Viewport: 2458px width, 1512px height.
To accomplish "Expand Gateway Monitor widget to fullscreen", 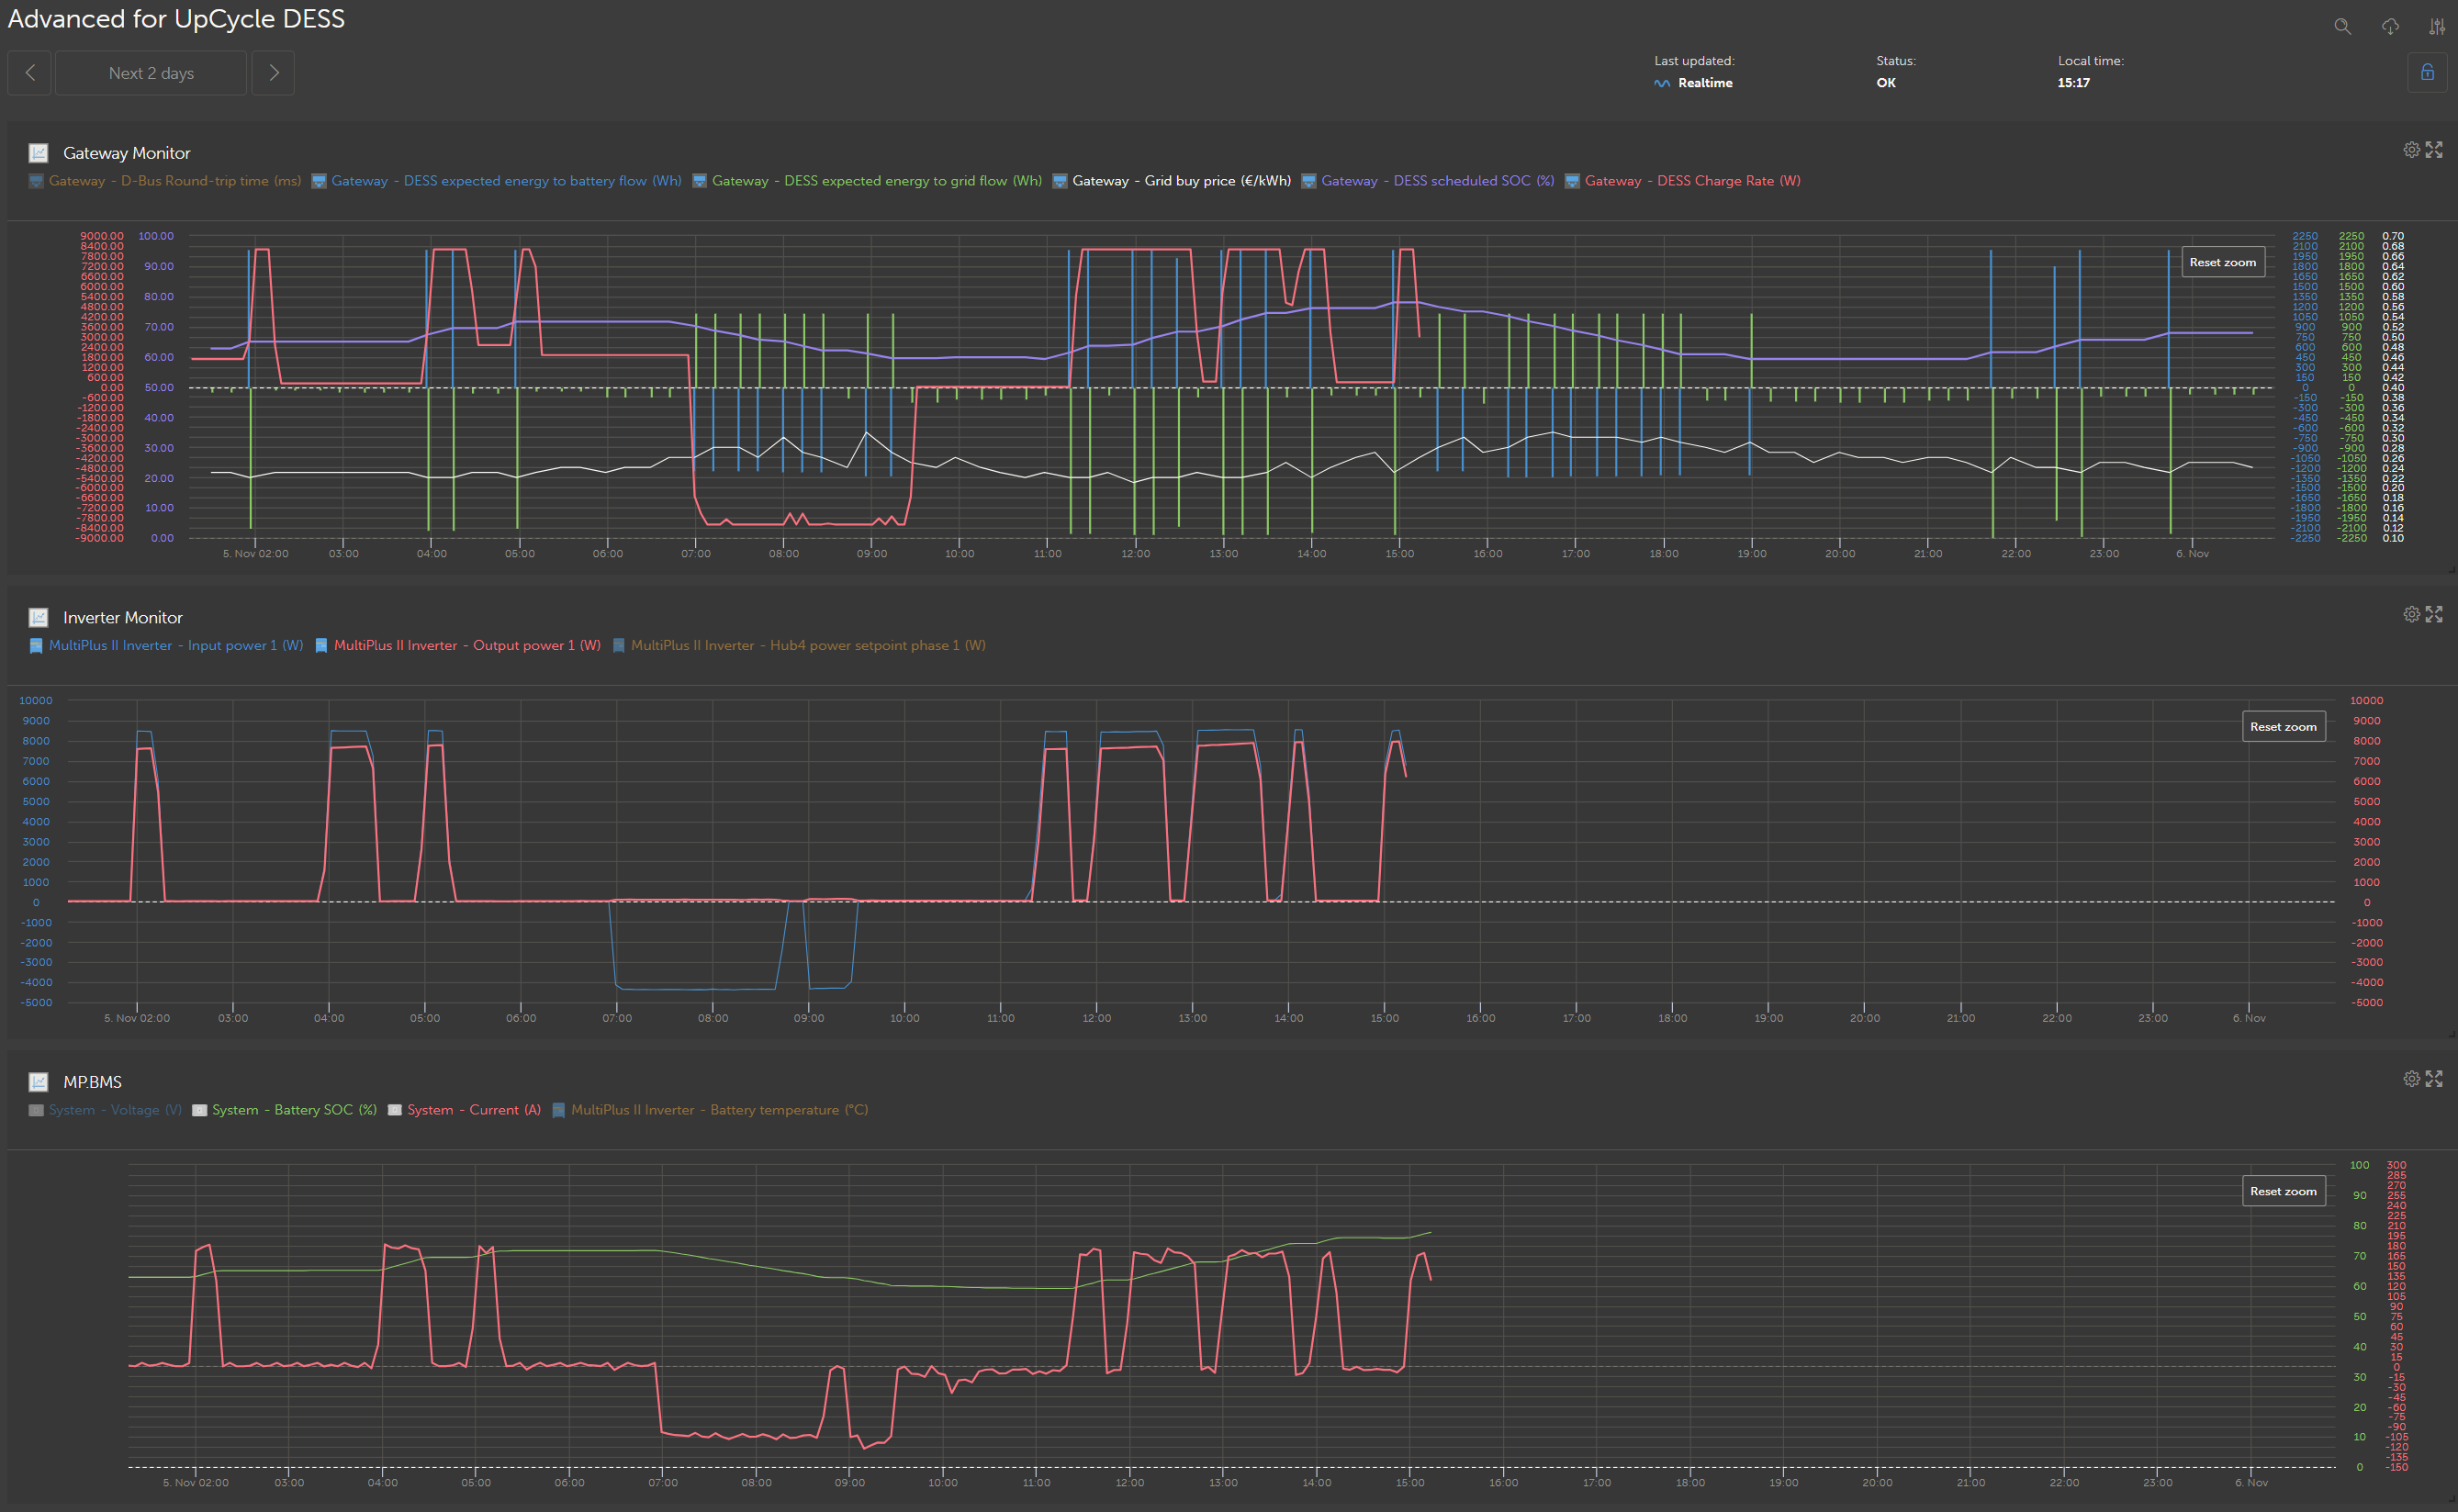I will click(2434, 150).
